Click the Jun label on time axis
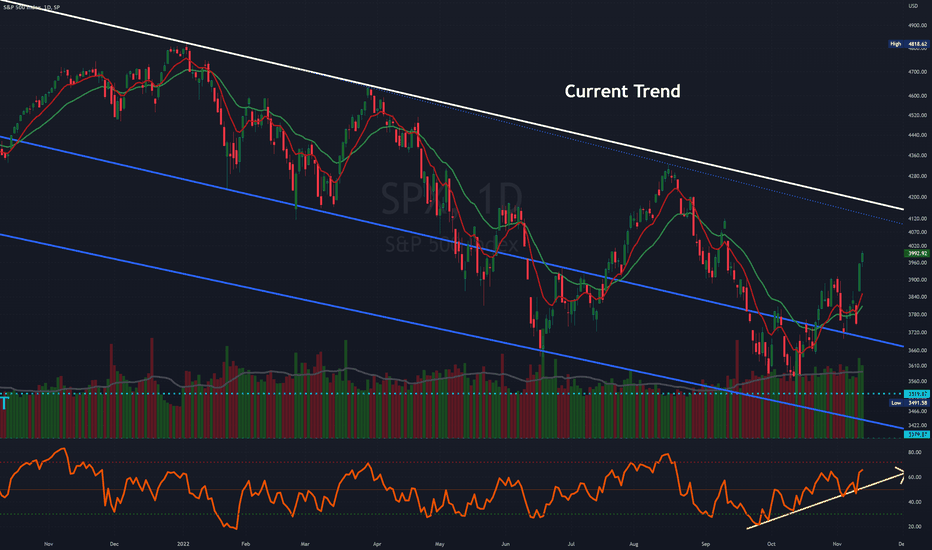 click(505, 544)
